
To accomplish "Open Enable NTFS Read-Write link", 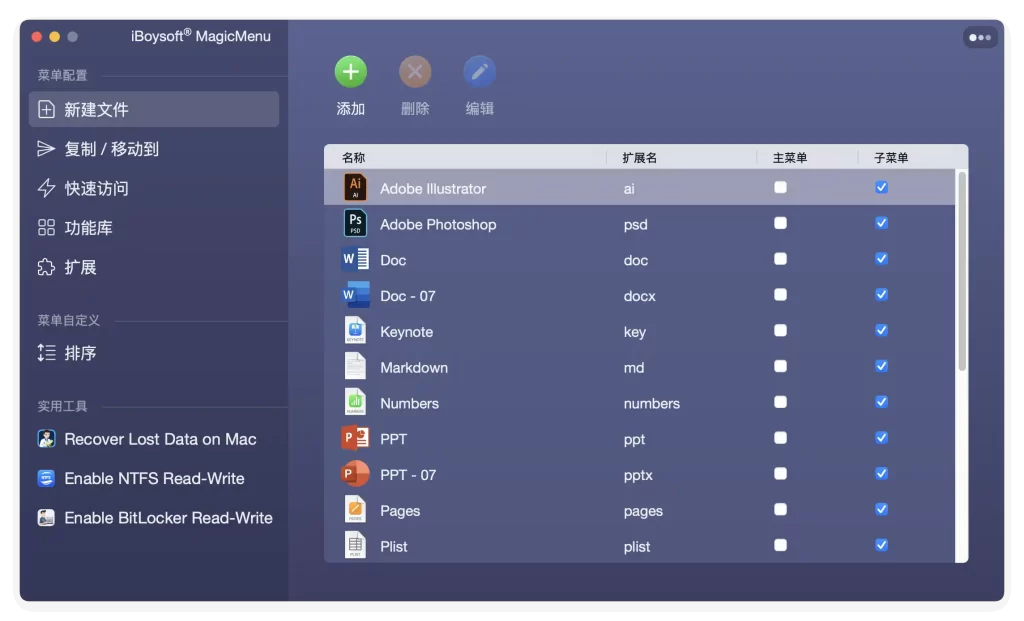I will [154, 478].
